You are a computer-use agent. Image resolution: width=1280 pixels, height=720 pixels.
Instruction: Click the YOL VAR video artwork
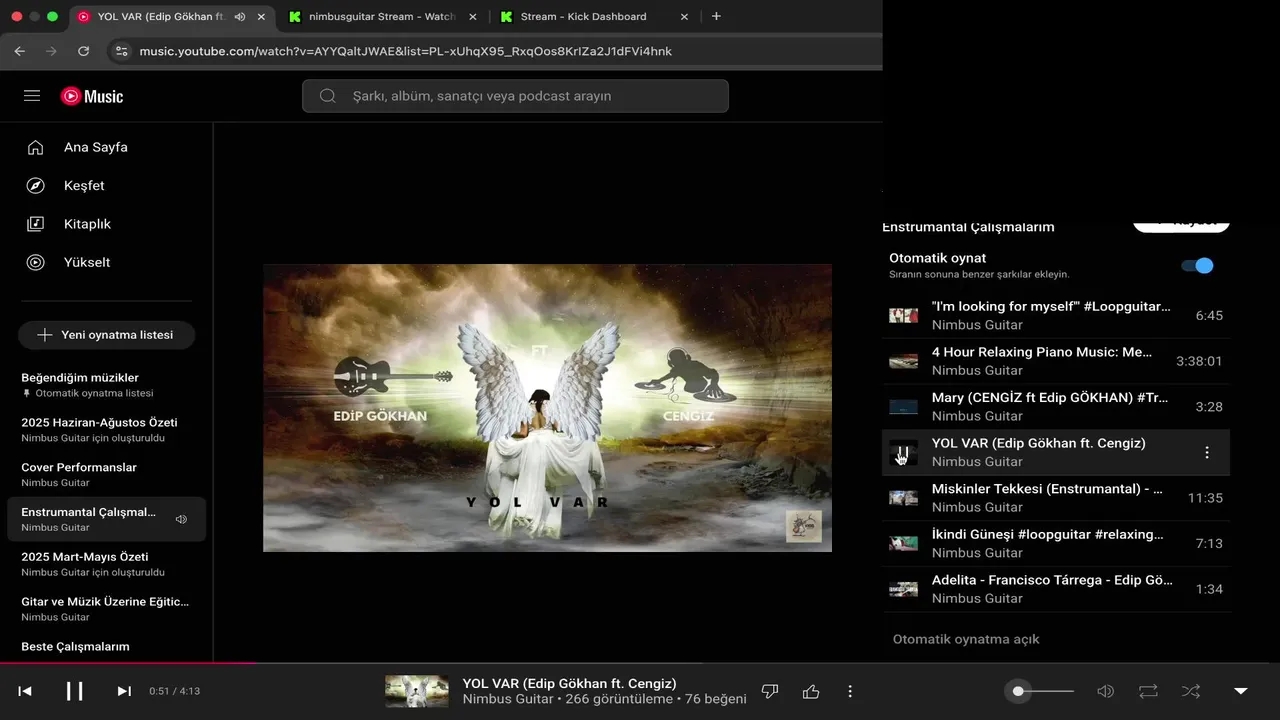coord(547,408)
